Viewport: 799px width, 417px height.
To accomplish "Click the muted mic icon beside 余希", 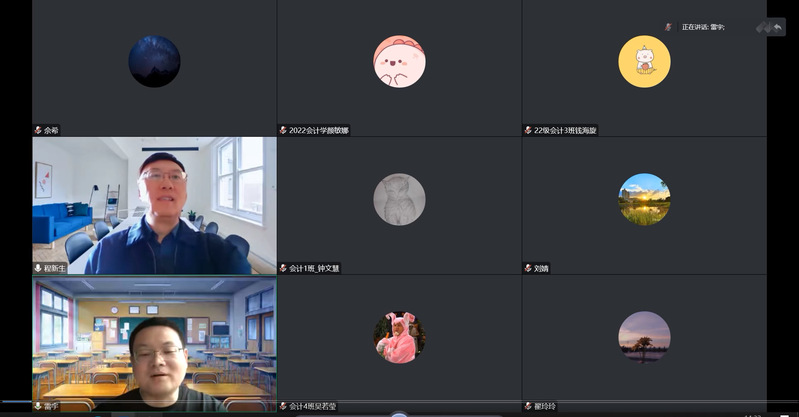I will pos(38,130).
